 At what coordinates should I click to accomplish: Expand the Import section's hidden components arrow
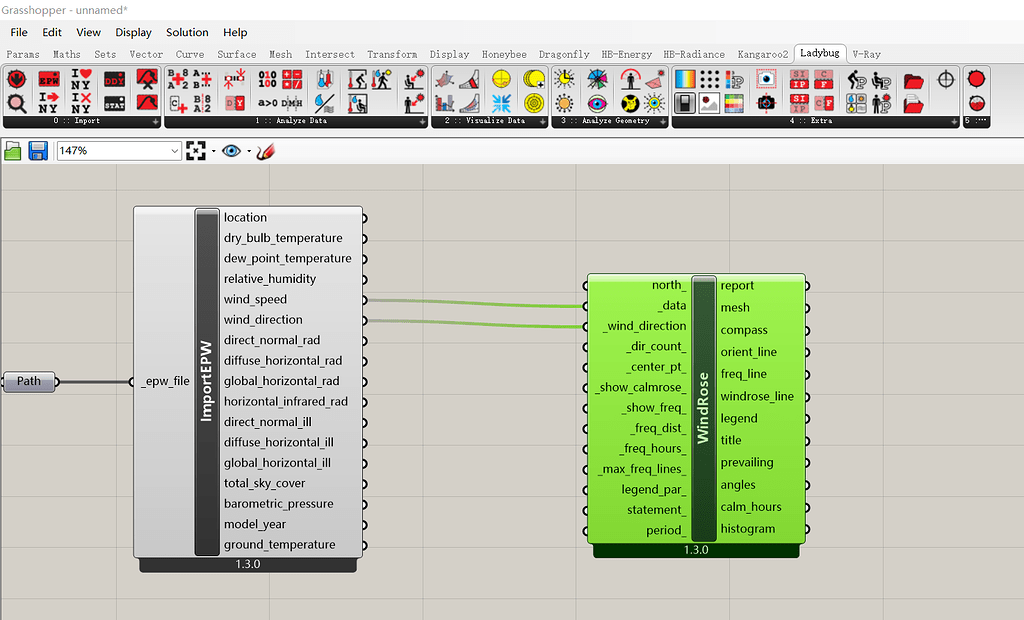click(155, 121)
